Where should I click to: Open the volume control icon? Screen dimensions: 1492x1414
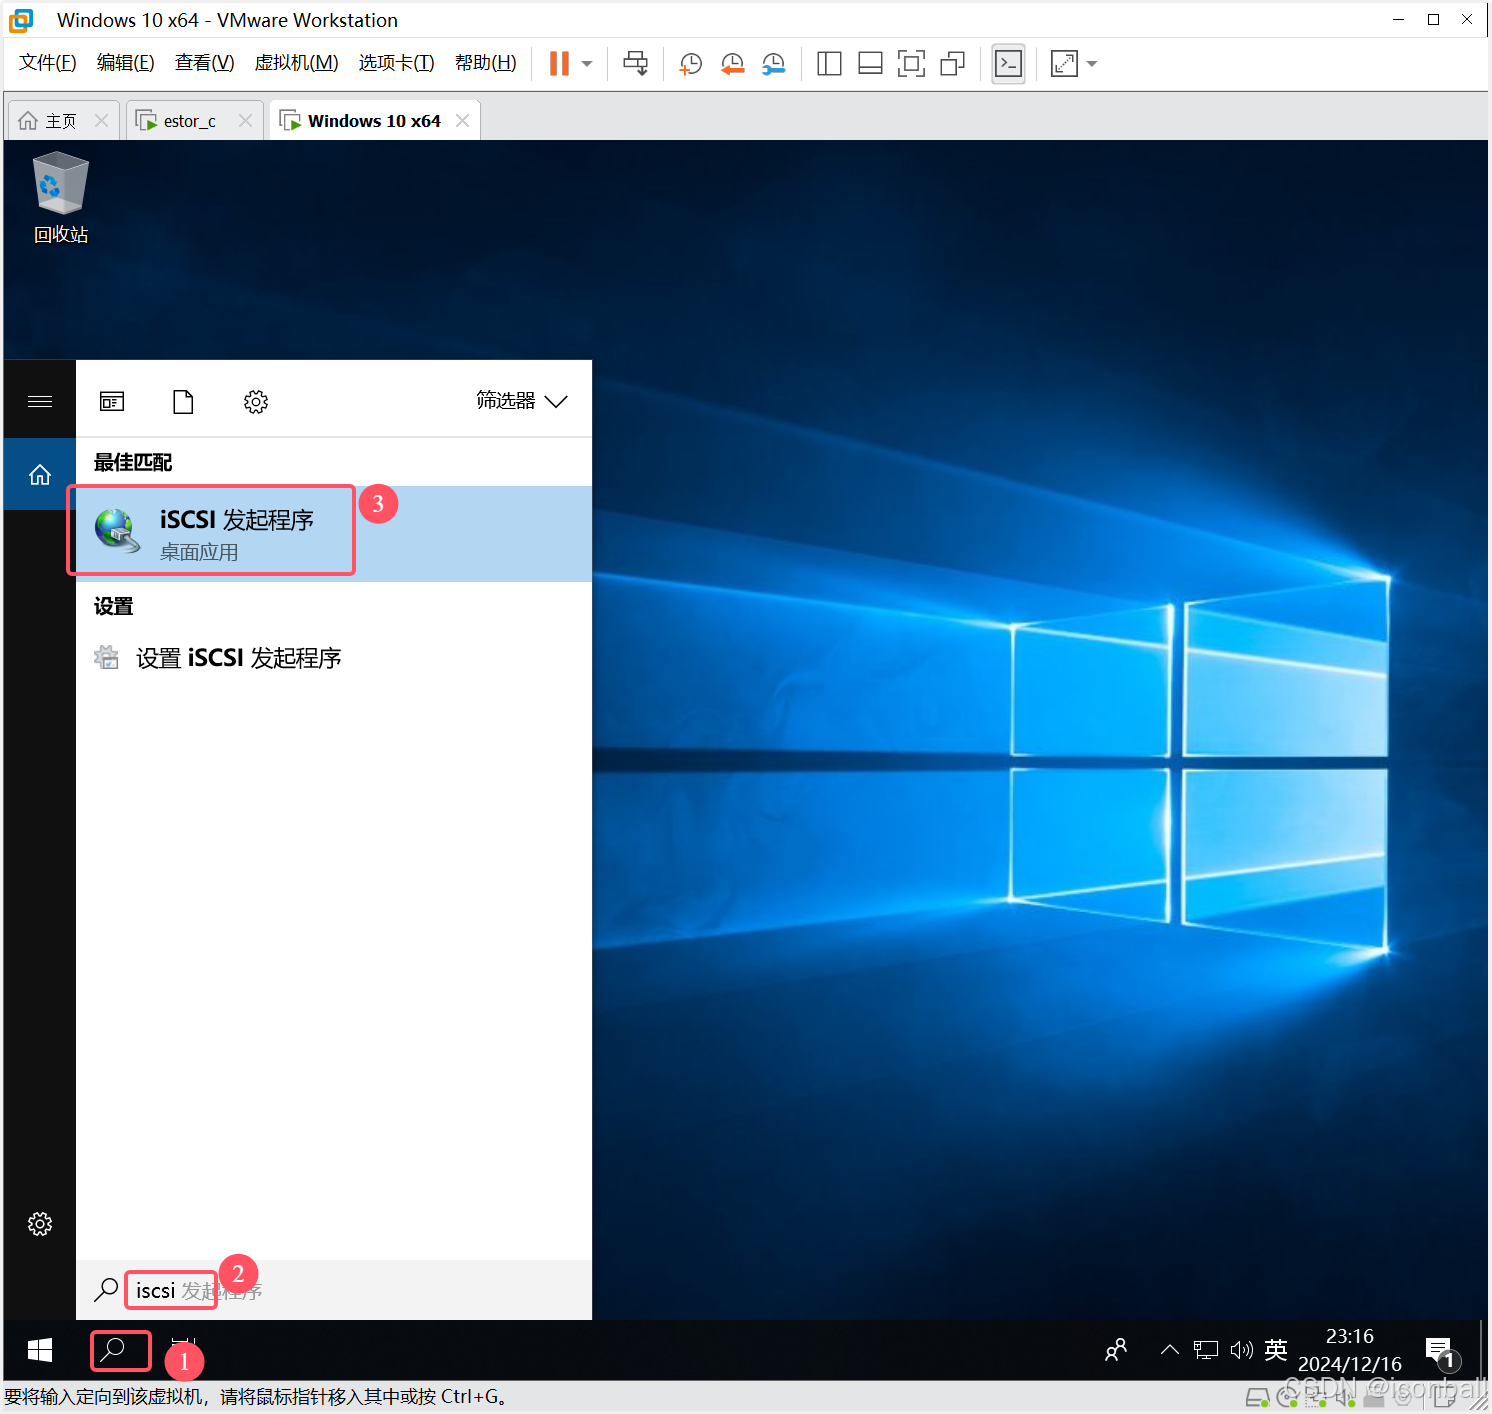point(1241,1350)
